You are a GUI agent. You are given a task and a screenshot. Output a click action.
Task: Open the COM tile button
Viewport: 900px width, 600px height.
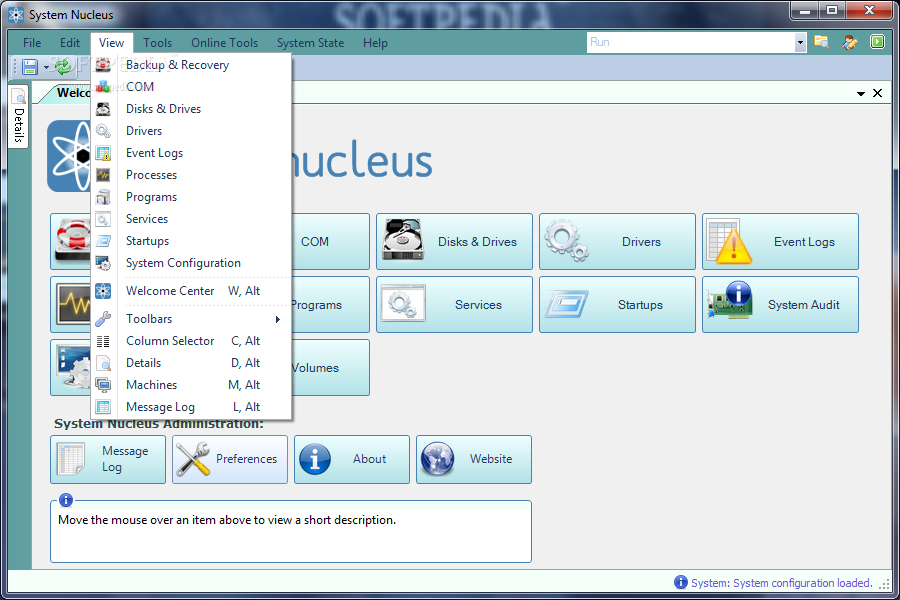point(331,242)
